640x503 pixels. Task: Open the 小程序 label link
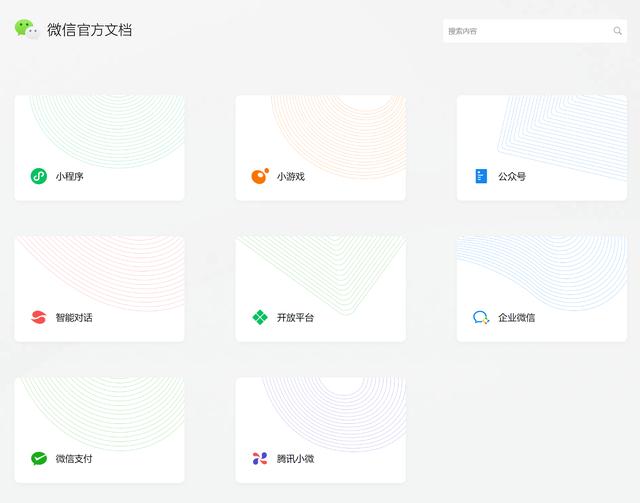70,176
